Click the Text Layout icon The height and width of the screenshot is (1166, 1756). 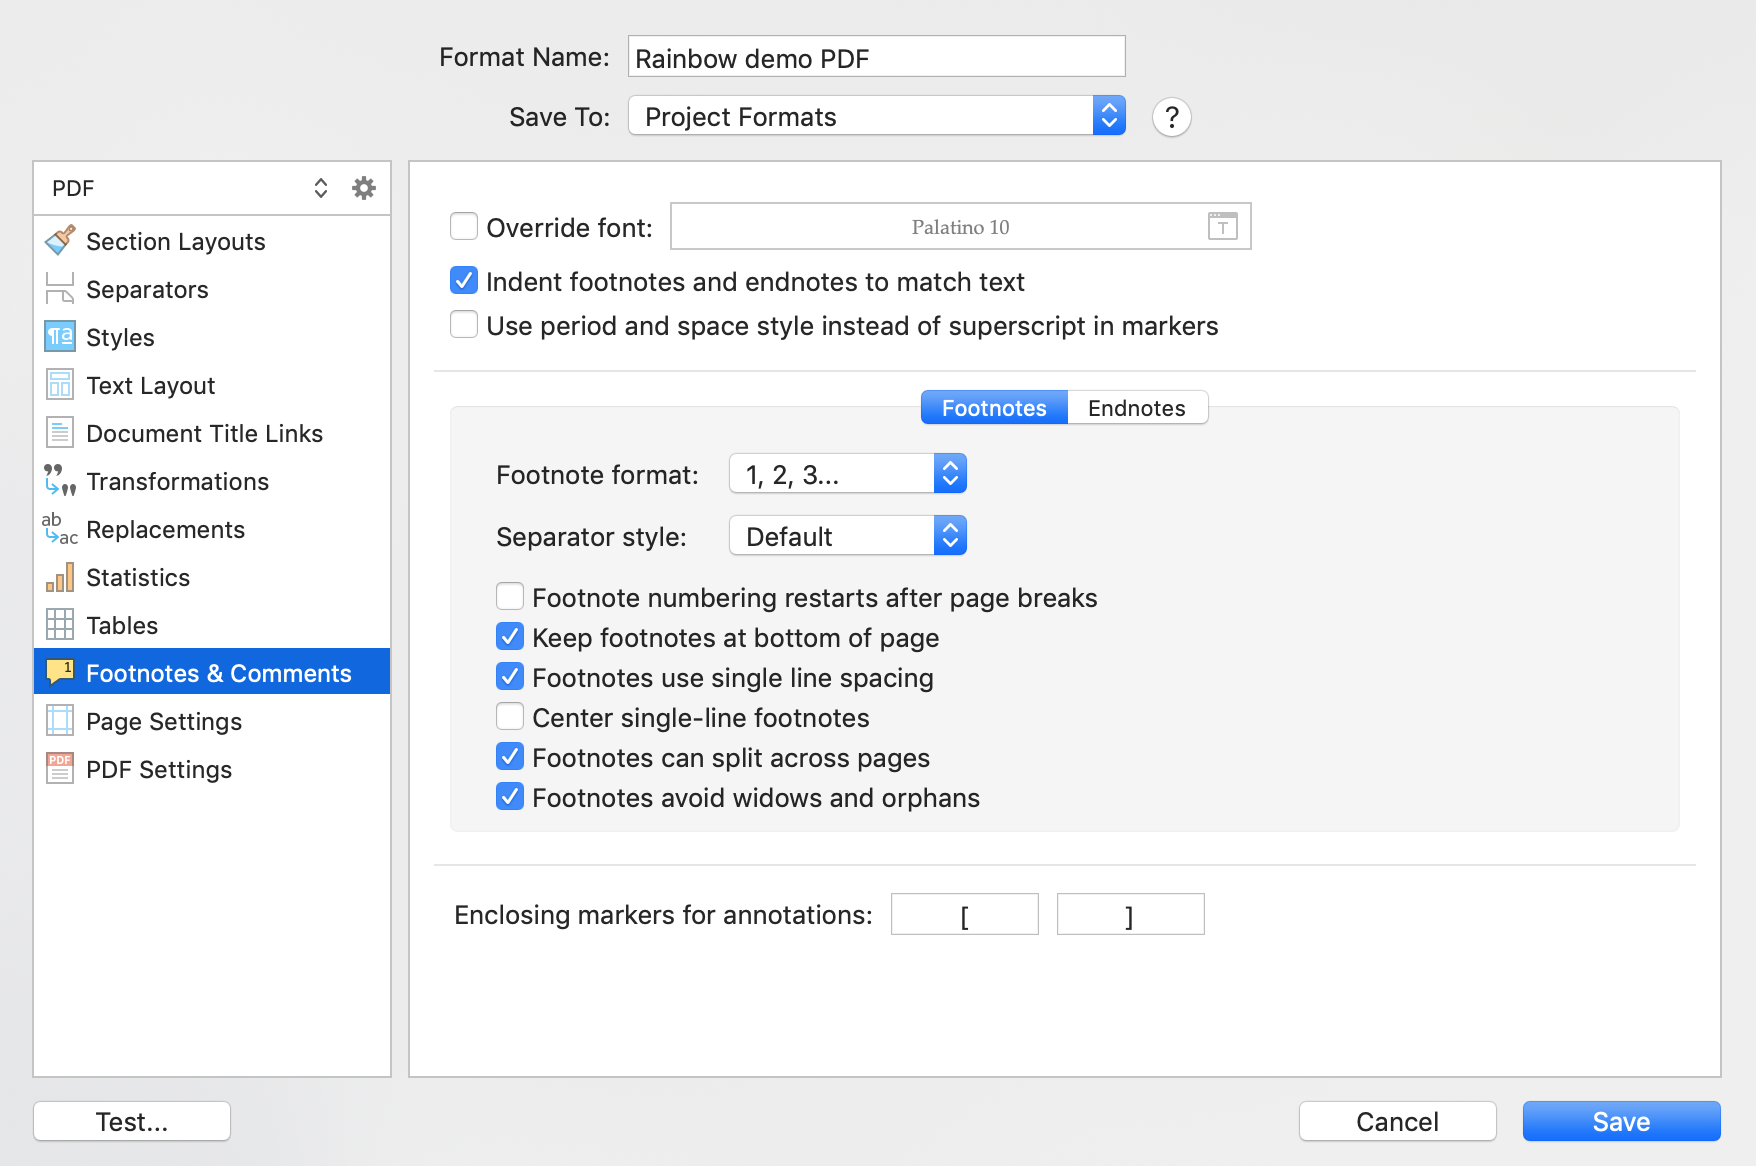click(x=60, y=385)
